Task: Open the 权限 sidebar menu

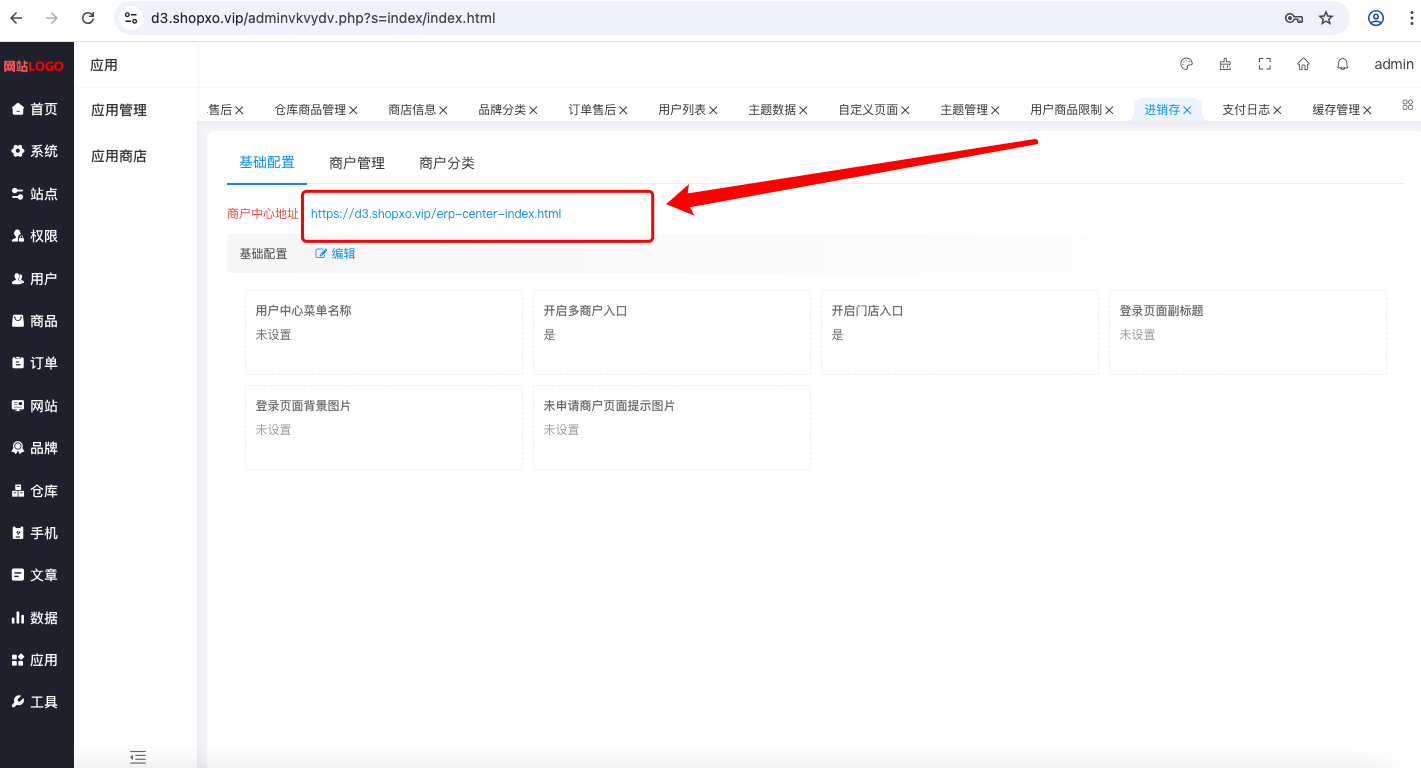Action: pyautogui.click(x=36, y=236)
